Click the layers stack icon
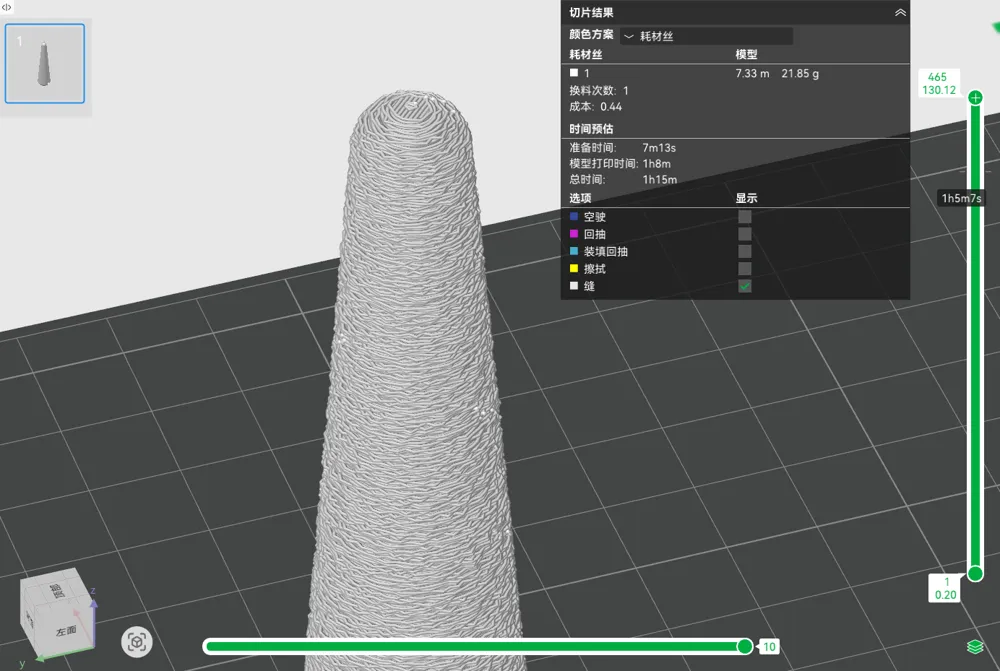 [975, 646]
